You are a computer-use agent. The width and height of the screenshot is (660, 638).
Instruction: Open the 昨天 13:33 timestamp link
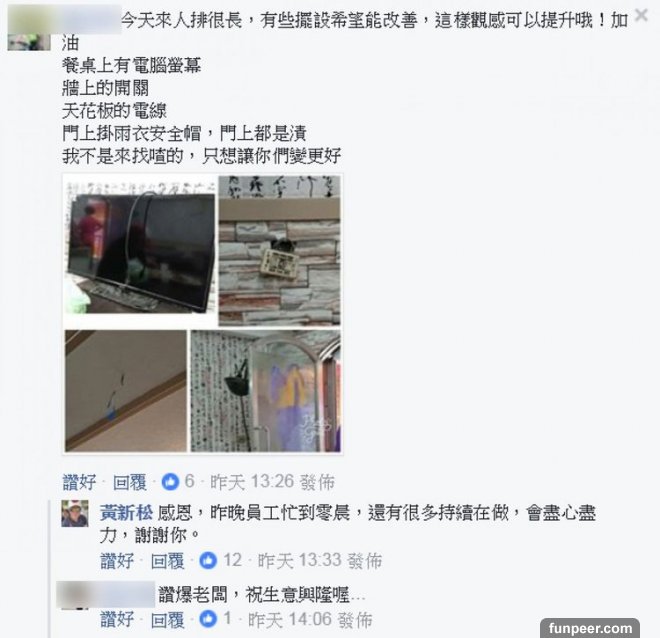(319, 561)
